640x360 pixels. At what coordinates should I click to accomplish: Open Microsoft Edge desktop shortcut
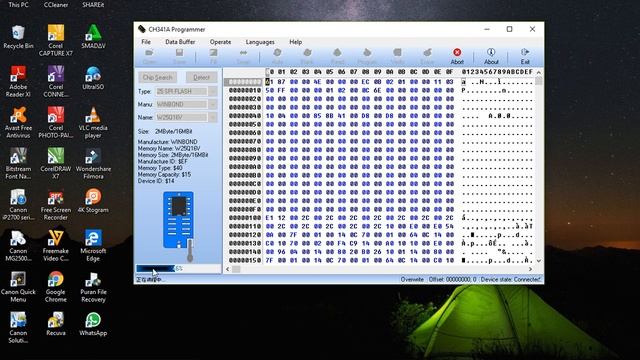(x=93, y=245)
